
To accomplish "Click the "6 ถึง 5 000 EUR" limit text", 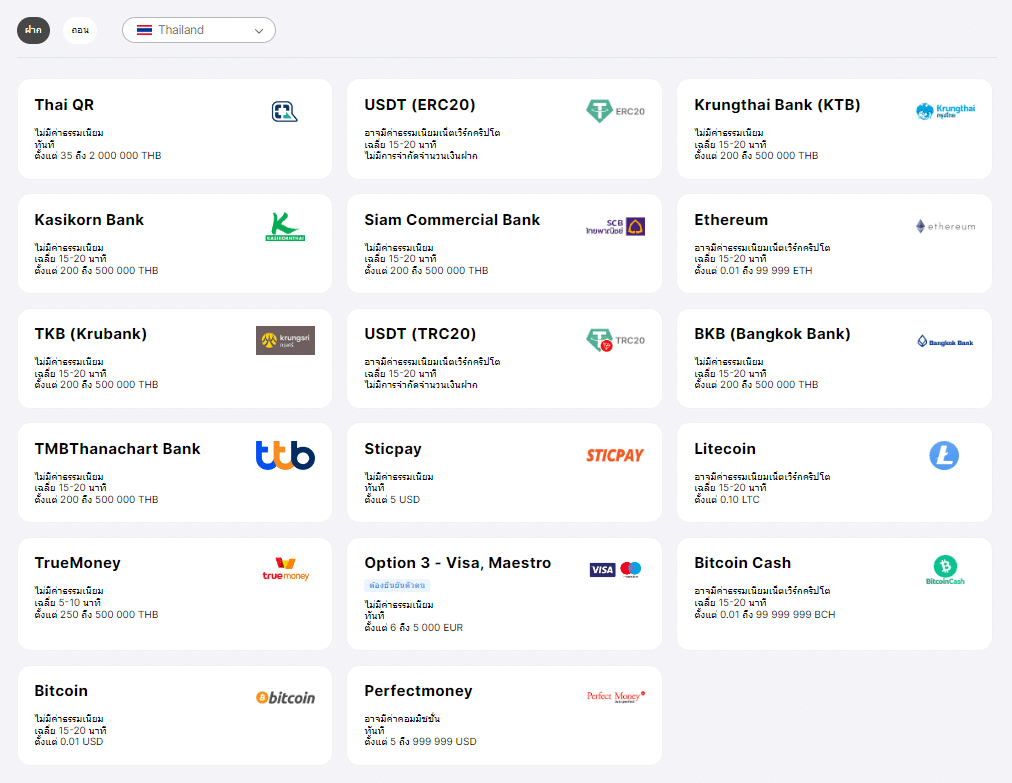I will click(x=427, y=627).
